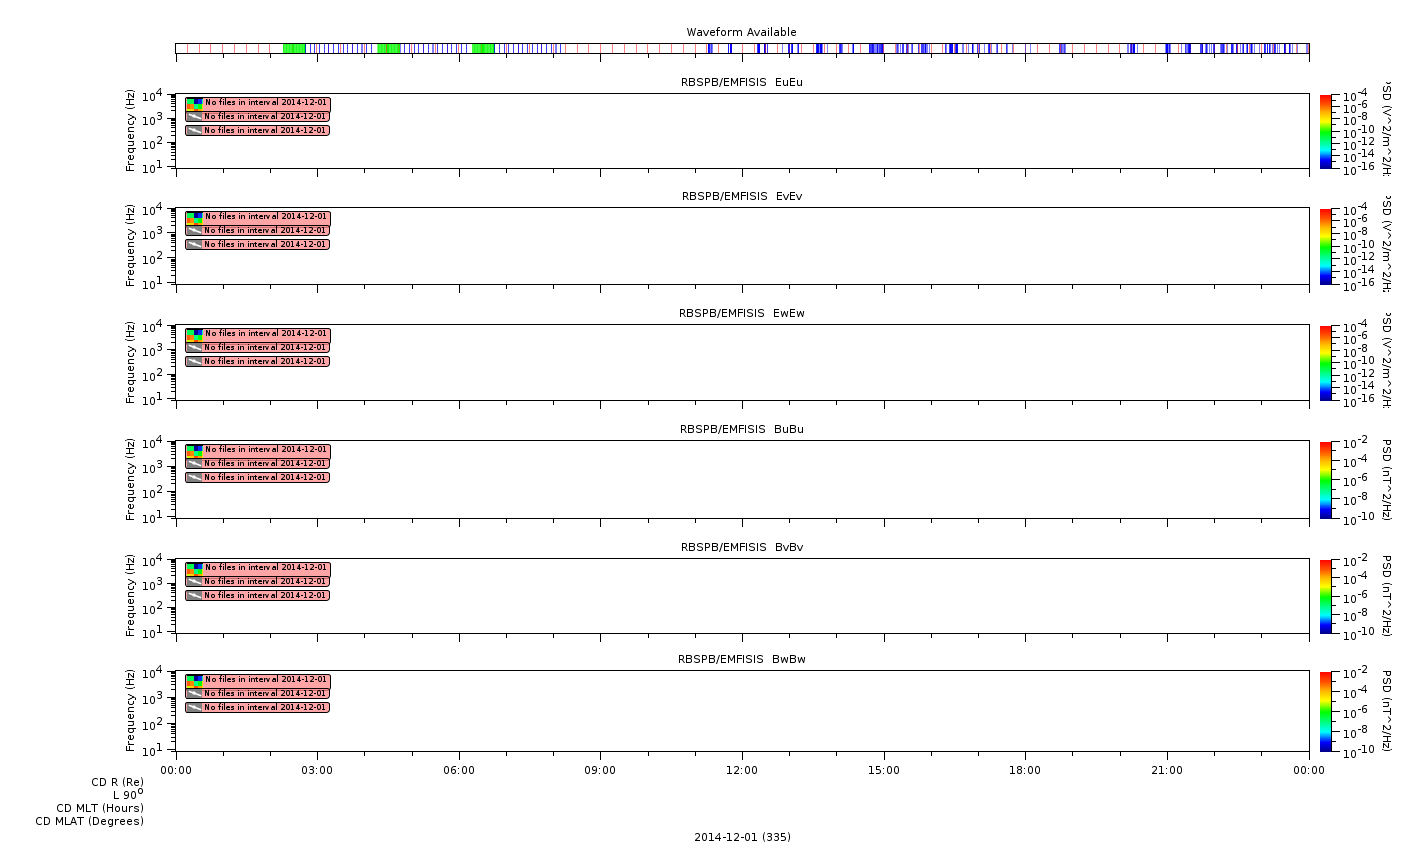
Task: Click the first green block in the waveform bar
Action: click(x=294, y=48)
